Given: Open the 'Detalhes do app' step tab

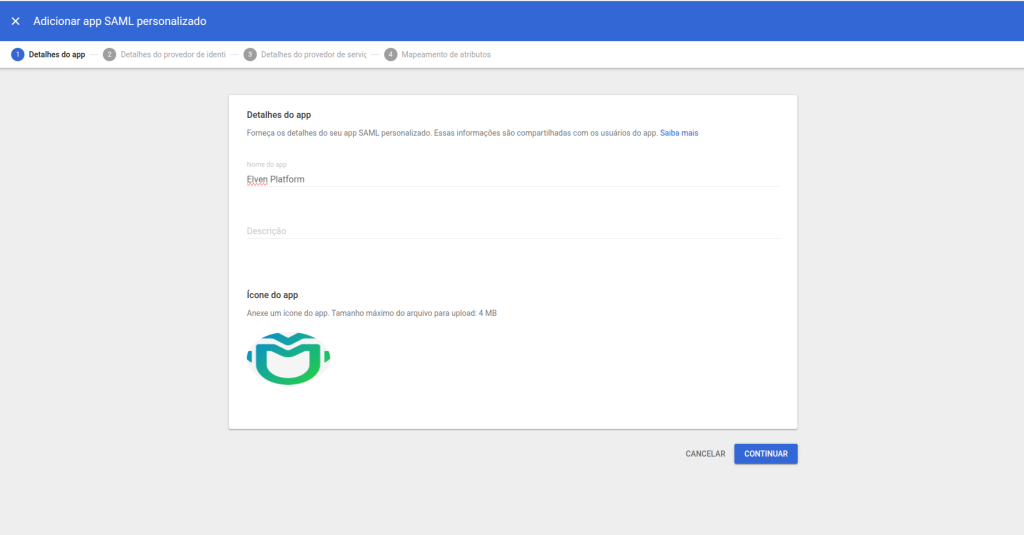Looking at the screenshot, I should [57, 54].
